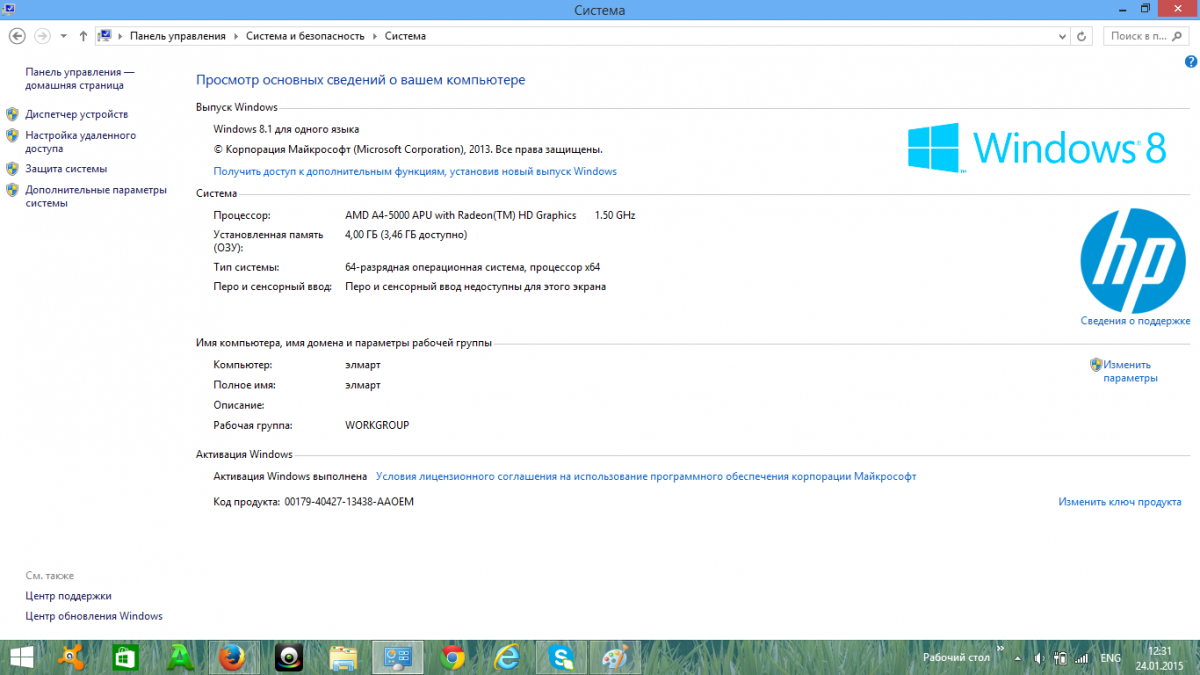The image size is (1200, 675).
Task: Click Изменить ключ продукта
Action: (1120, 502)
